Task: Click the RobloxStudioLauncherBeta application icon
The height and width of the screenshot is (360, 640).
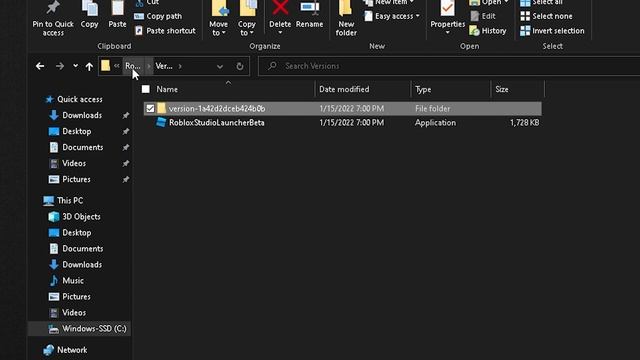Action: point(161,122)
